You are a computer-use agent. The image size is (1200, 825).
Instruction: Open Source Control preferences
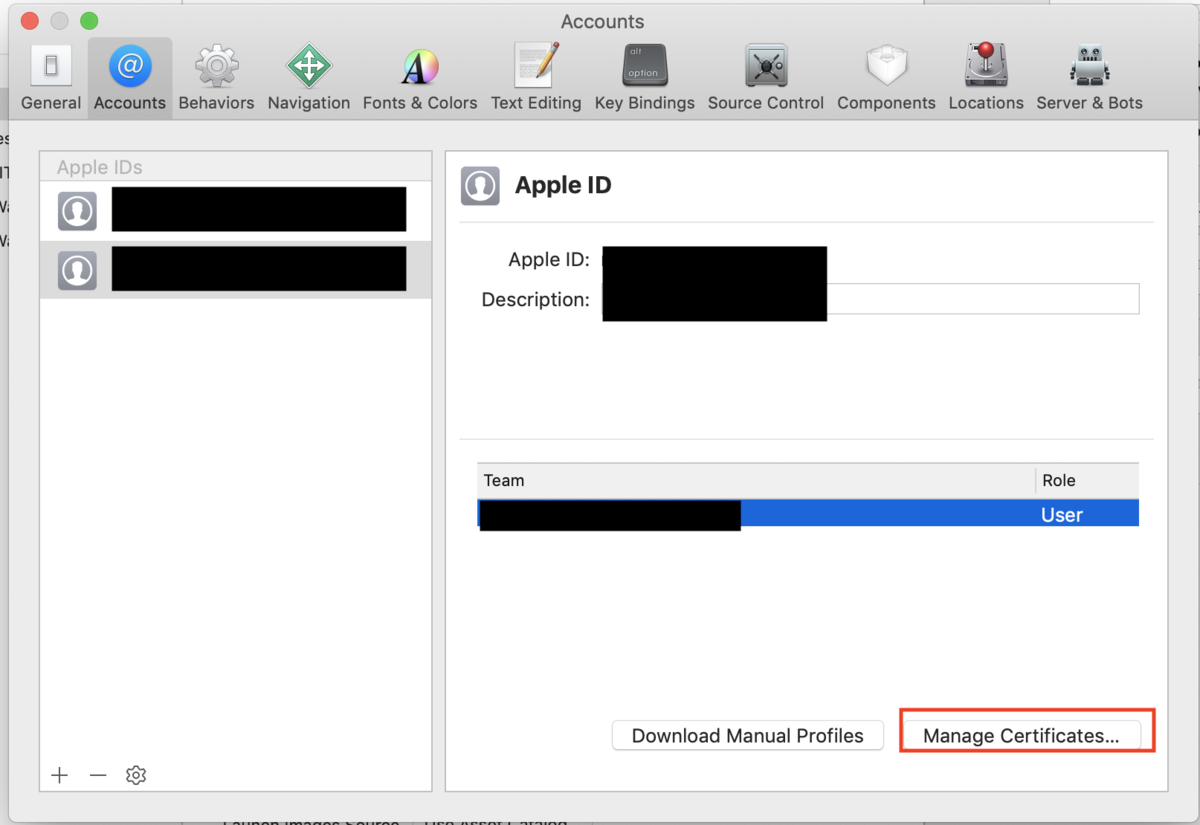pos(766,77)
